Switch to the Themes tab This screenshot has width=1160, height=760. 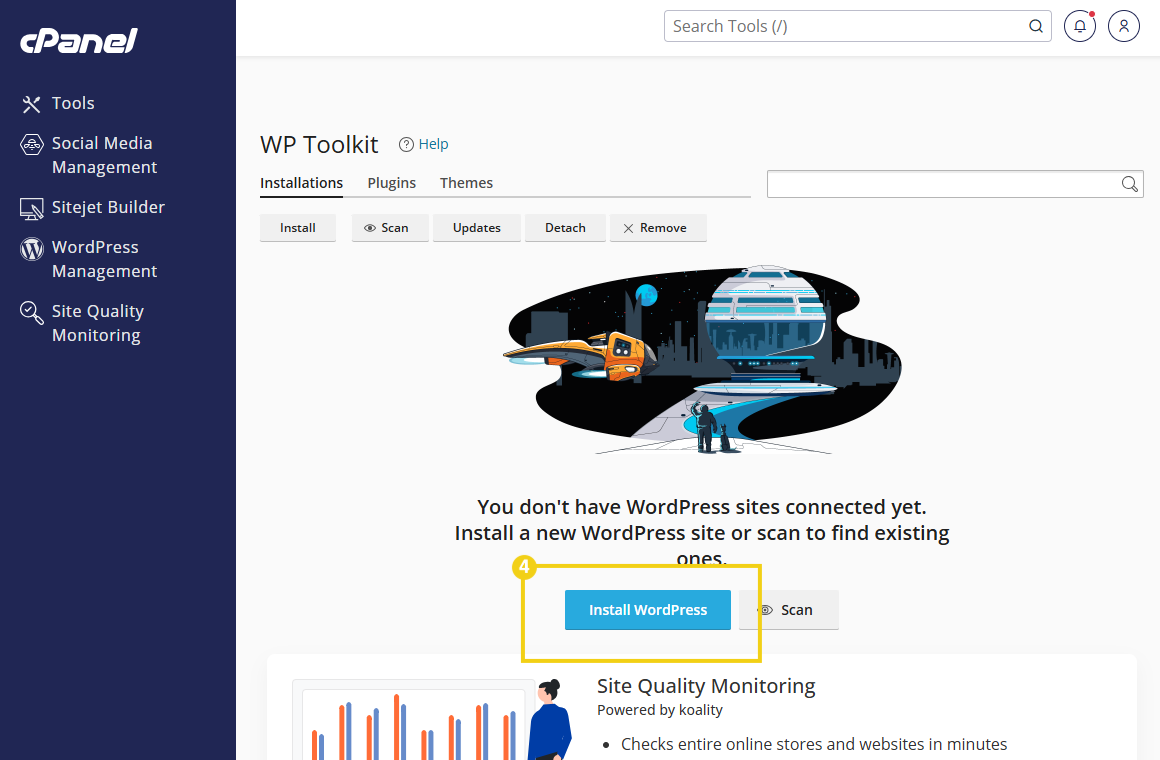[x=466, y=183]
